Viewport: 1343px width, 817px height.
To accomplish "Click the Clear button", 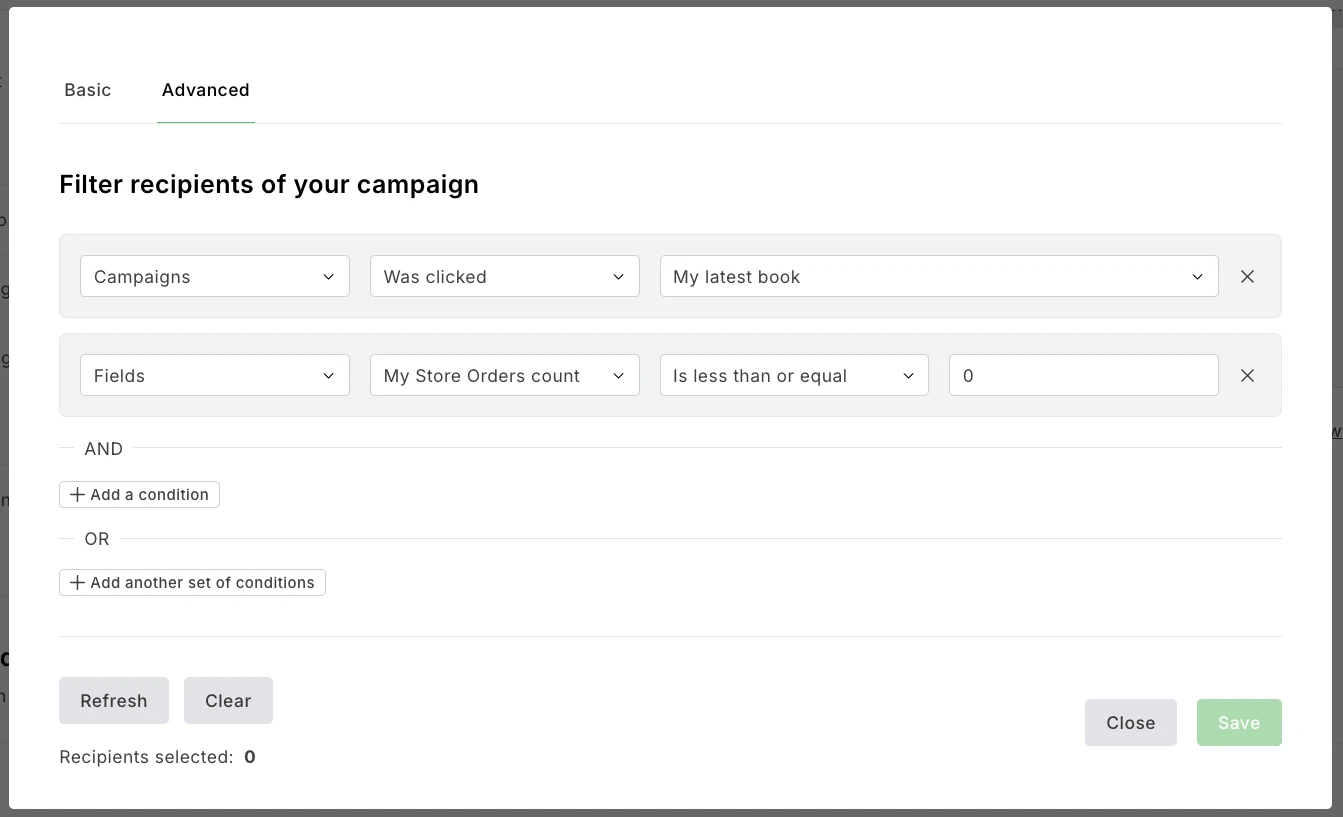I will 228,701.
